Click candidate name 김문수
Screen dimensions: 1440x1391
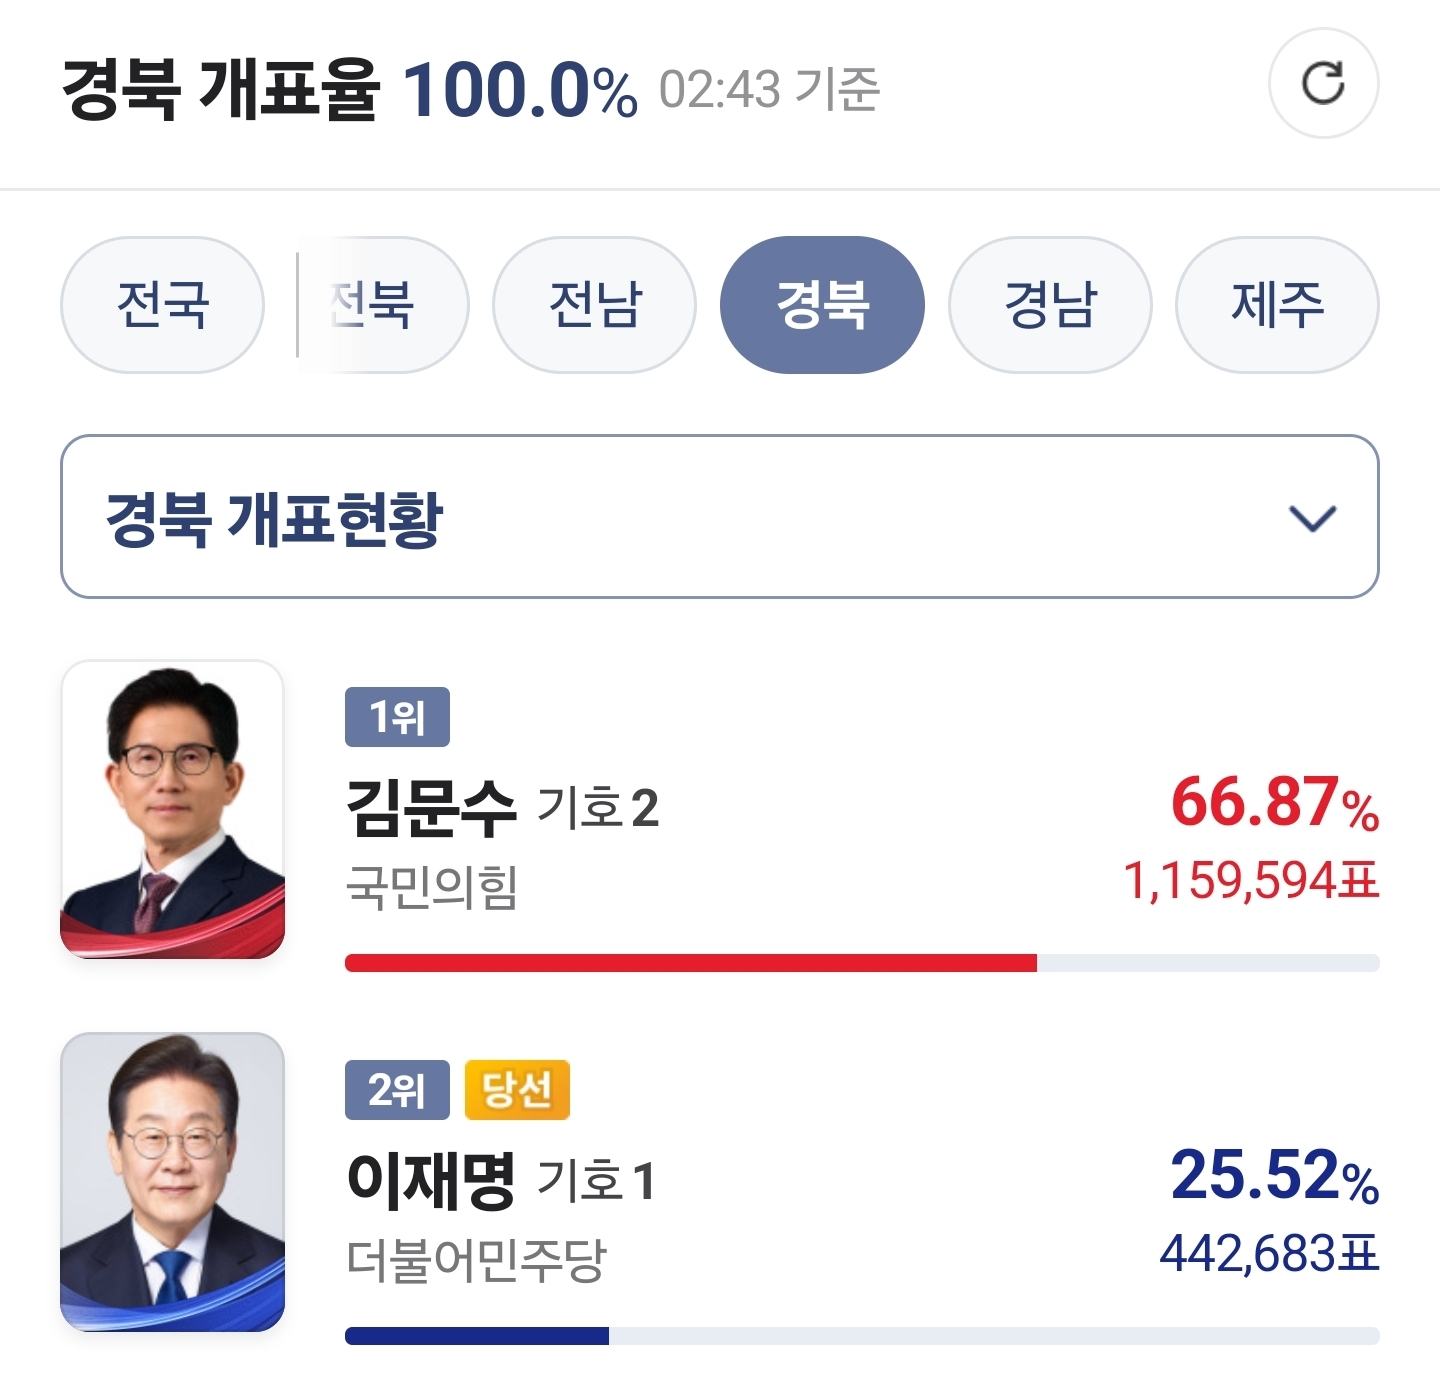(x=431, y=808)
